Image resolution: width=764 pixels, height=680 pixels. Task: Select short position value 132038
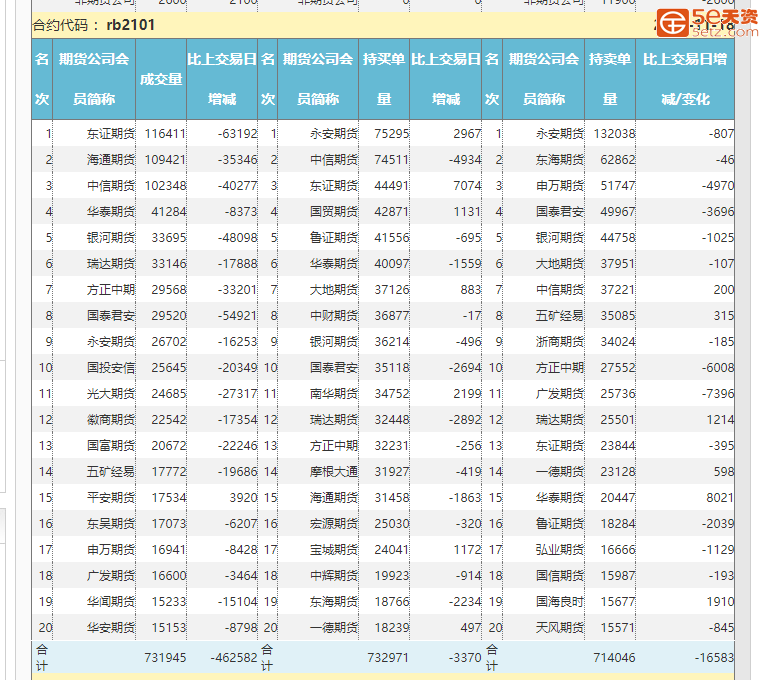point(614,133)
